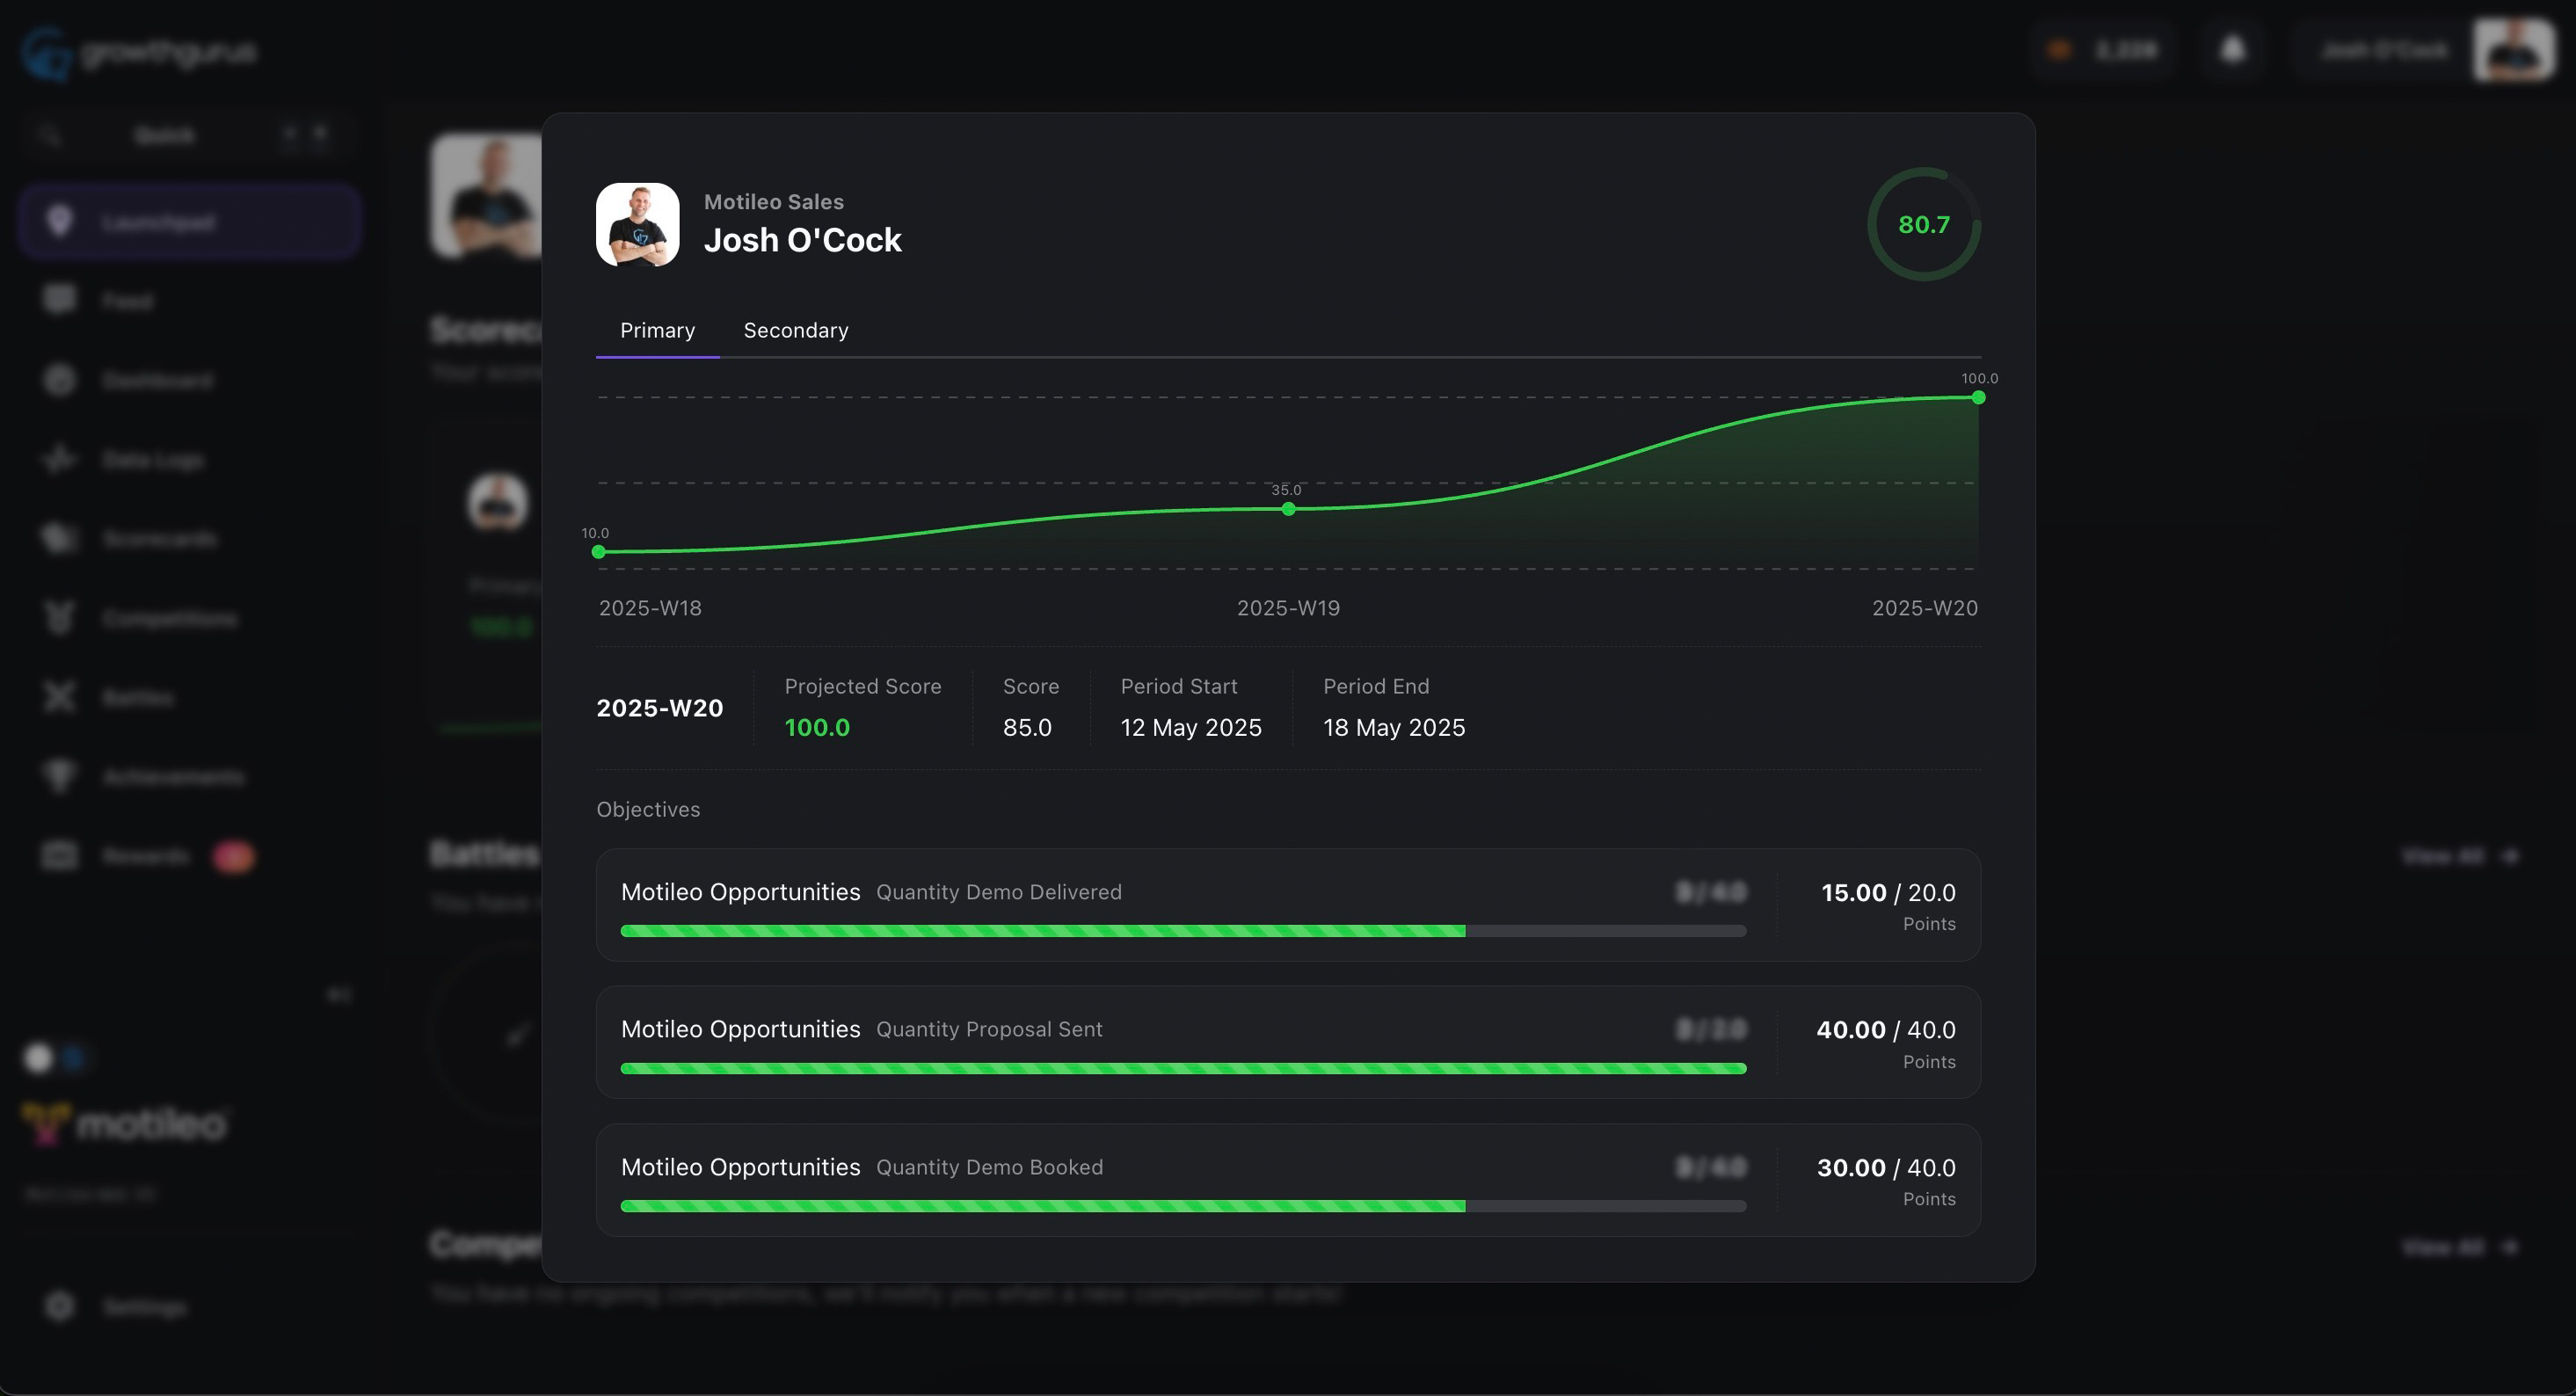Click the Period End date "18 May 2025"
This screenshot has width=2576, height=1396.
pos(1394,728)
